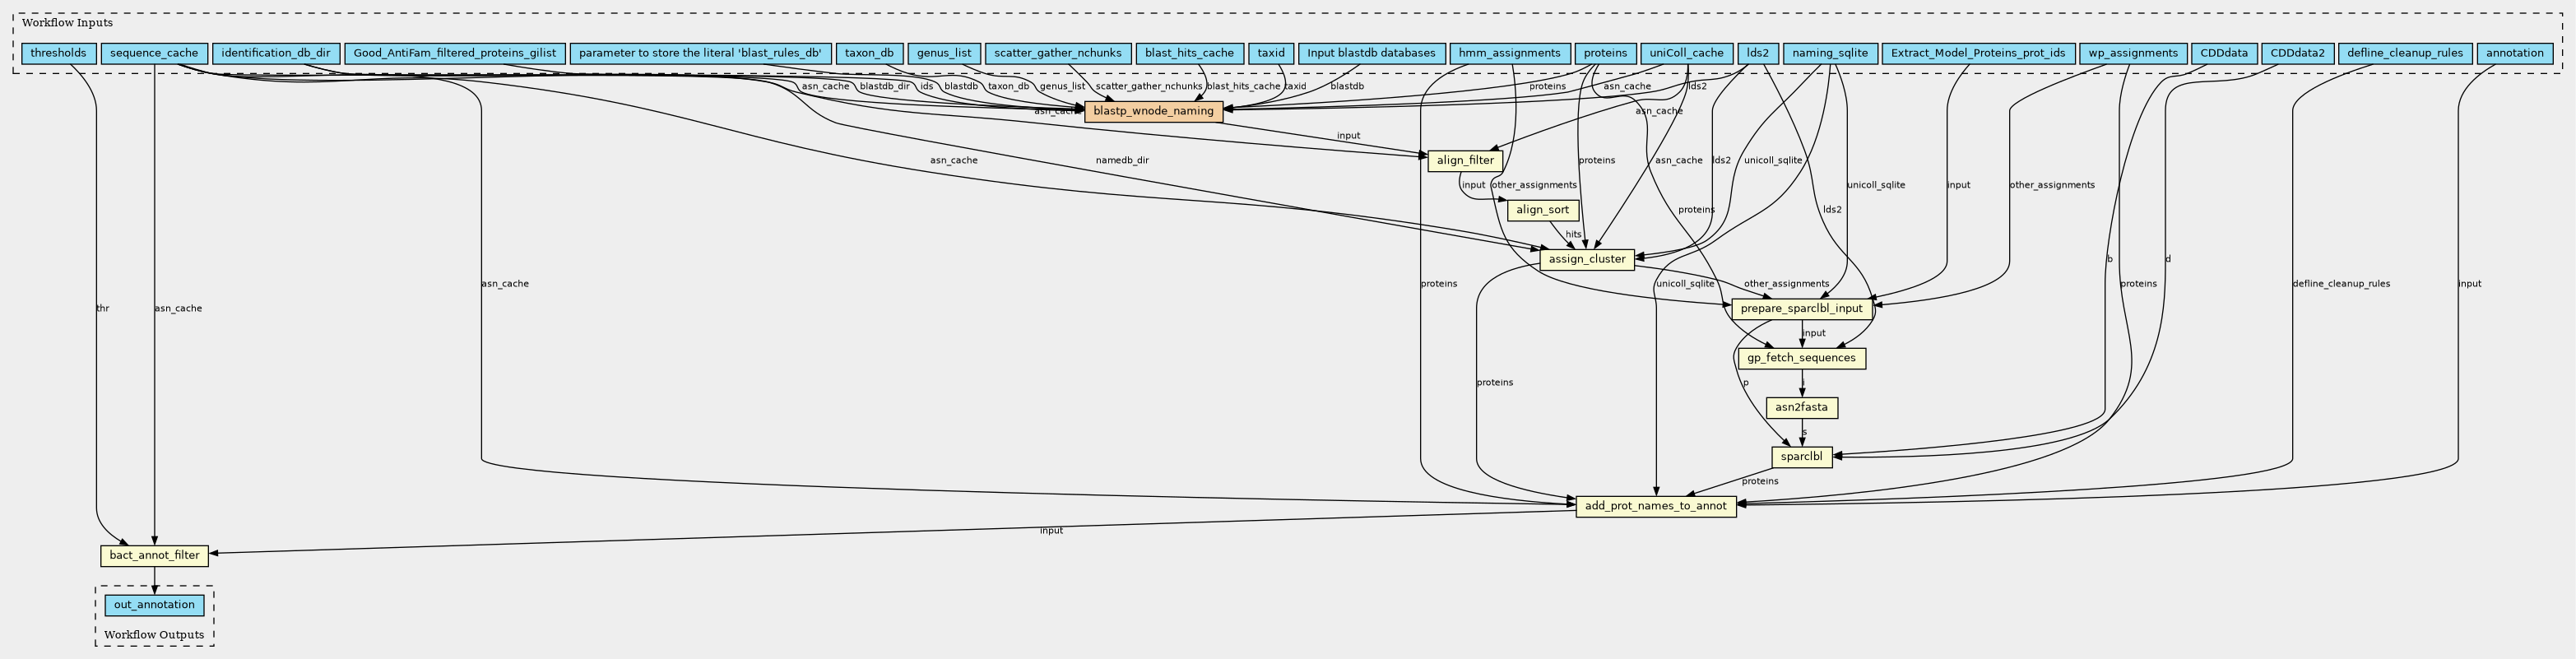Viewport: 2576px width, 659px height.
Task: Select the thresholds input node
Action: (x=58, y=53)
